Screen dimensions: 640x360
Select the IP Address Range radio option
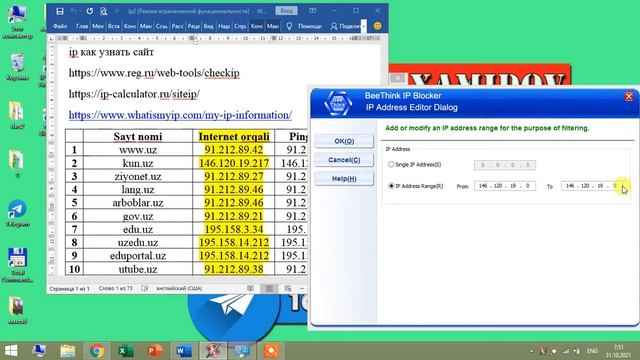[391, 186]
